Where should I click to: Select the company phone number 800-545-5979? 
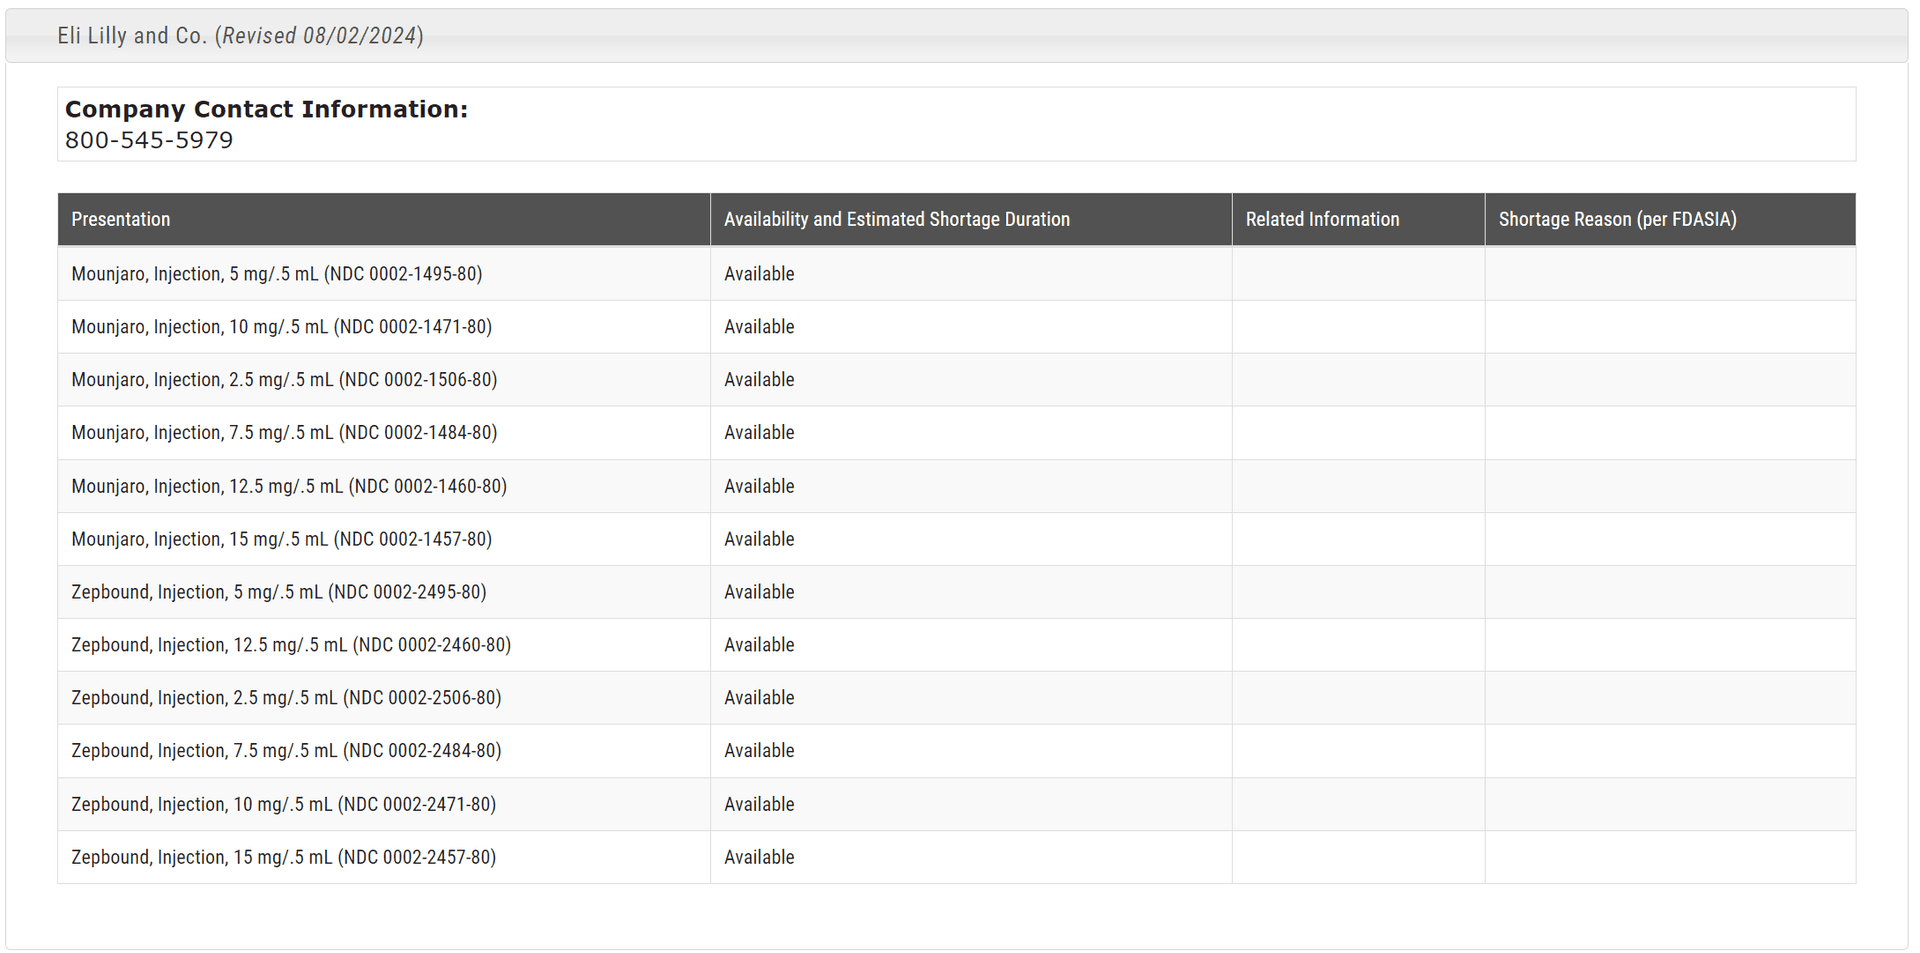pos(149,141)
